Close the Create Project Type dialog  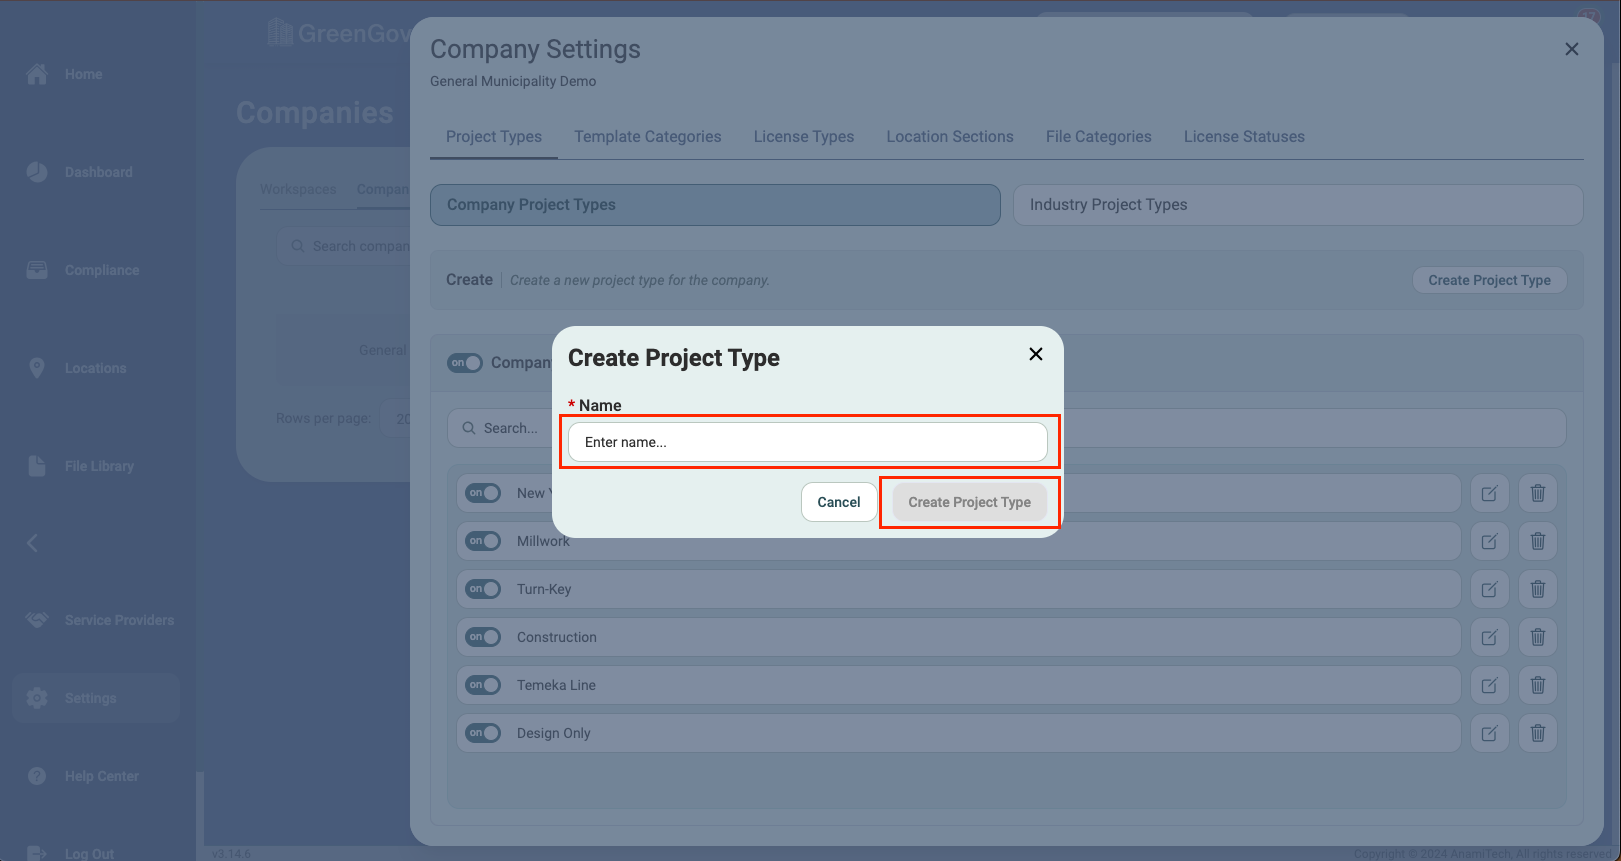[1036, 354]
